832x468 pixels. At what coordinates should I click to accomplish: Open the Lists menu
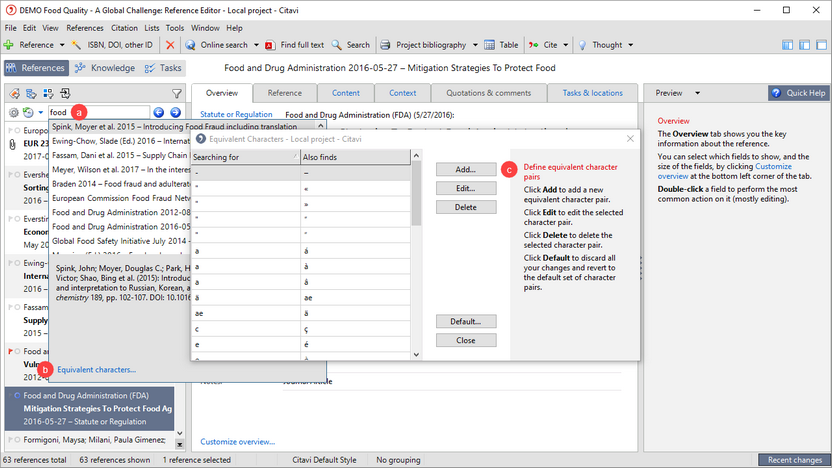click(x=152, y=28)
